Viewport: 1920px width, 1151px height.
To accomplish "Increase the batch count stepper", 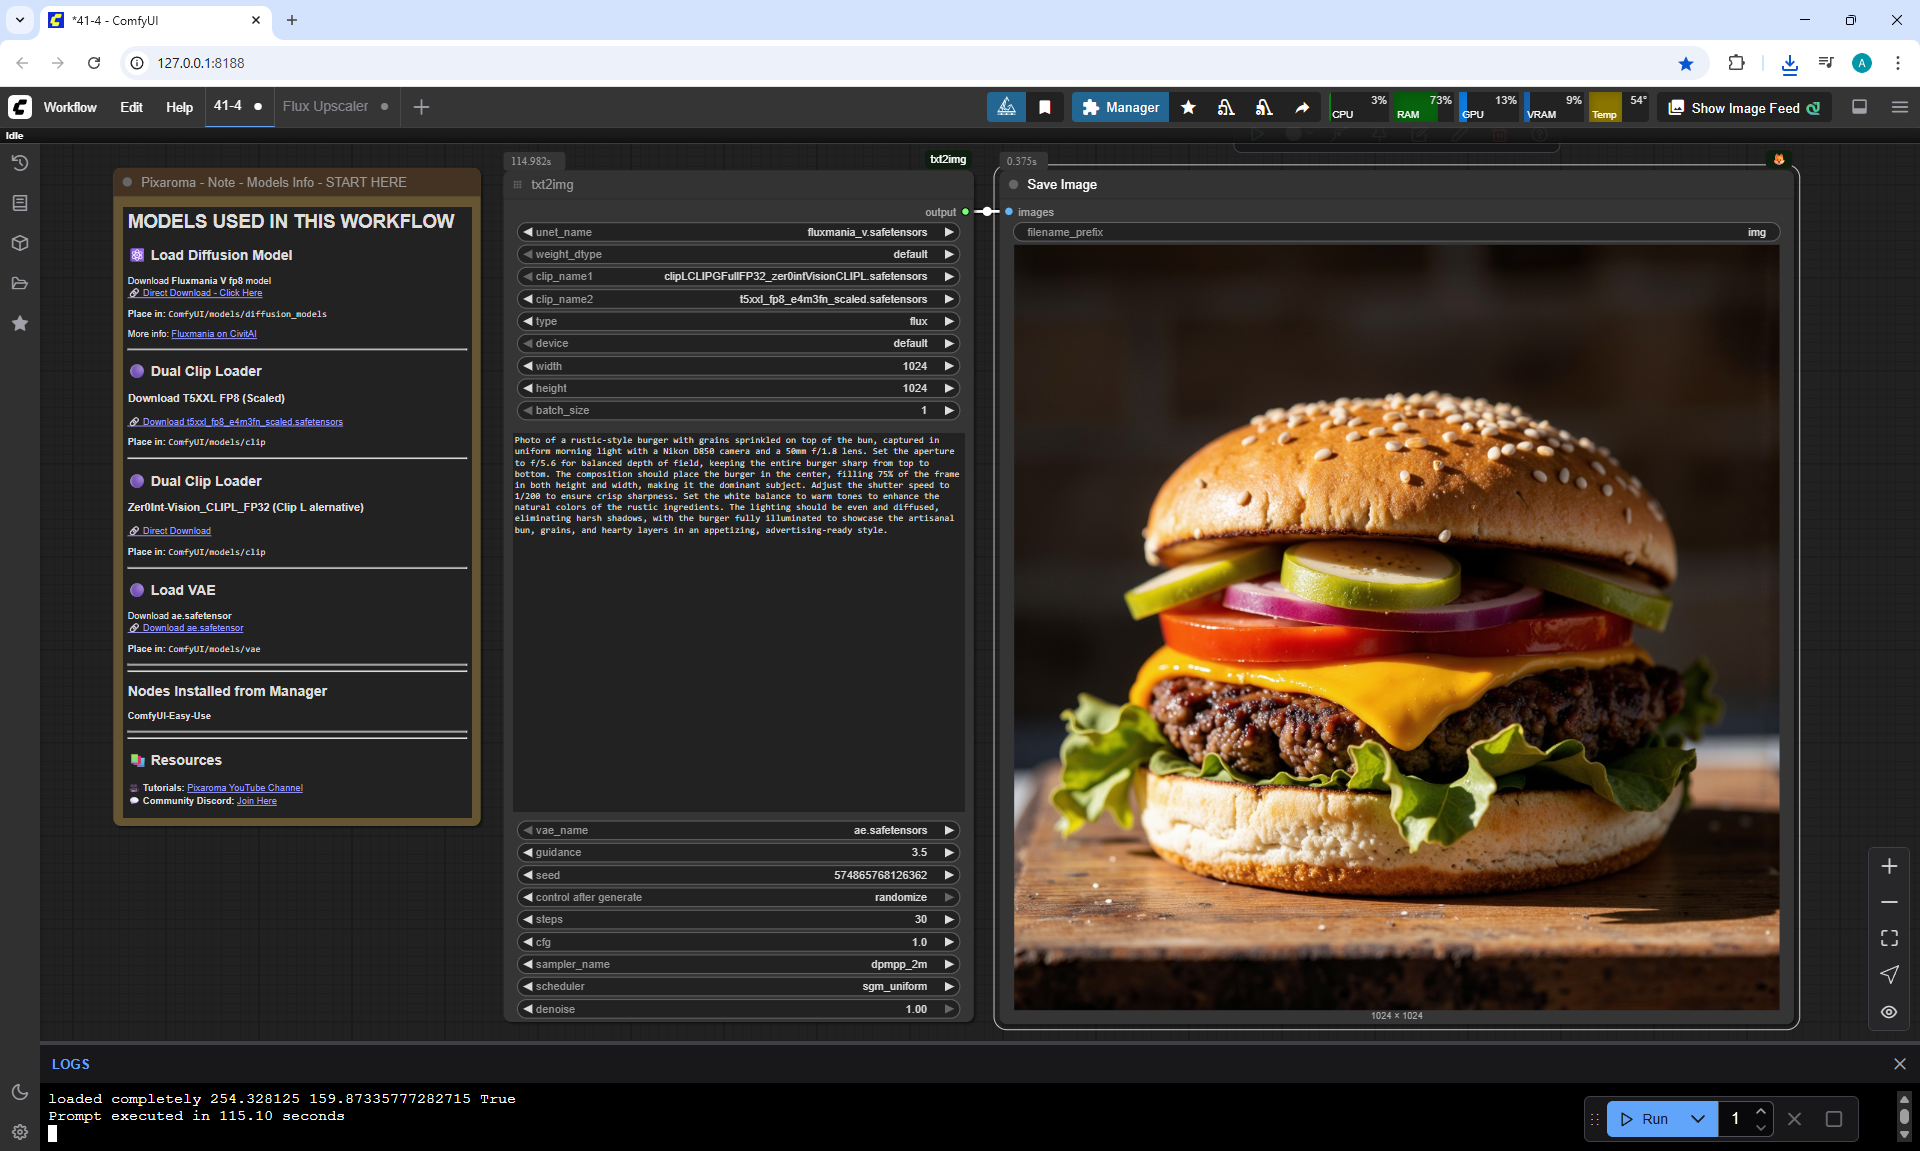I will (x=1761, y=1111).
